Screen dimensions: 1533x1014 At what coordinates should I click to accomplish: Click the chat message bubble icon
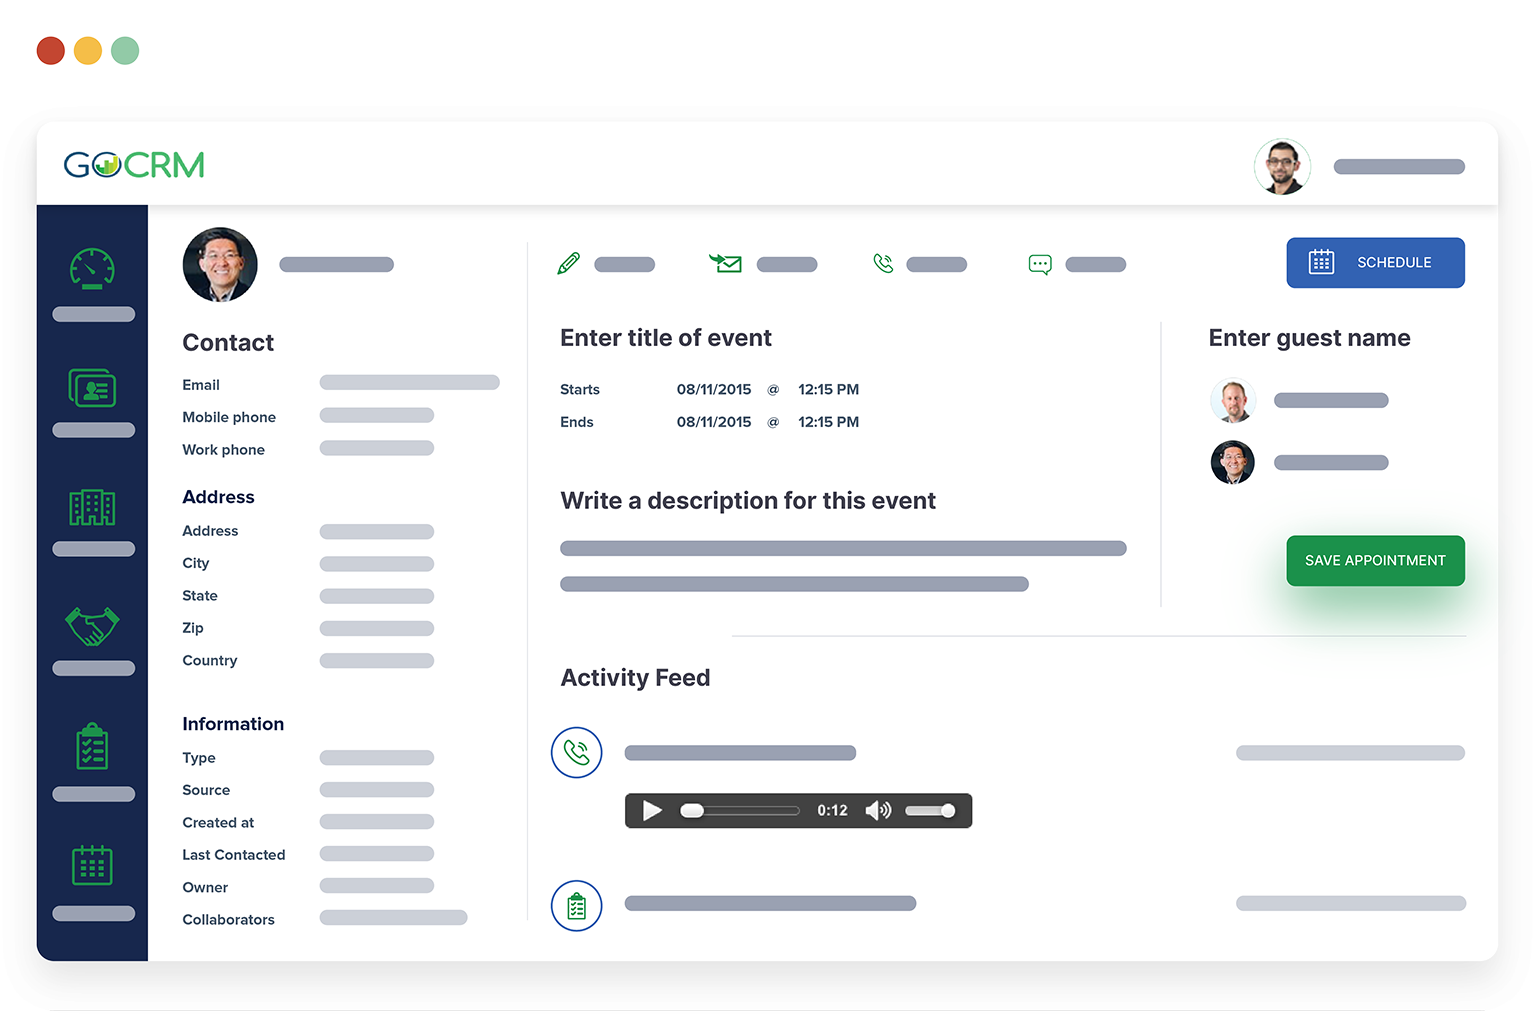point(1040,265)
